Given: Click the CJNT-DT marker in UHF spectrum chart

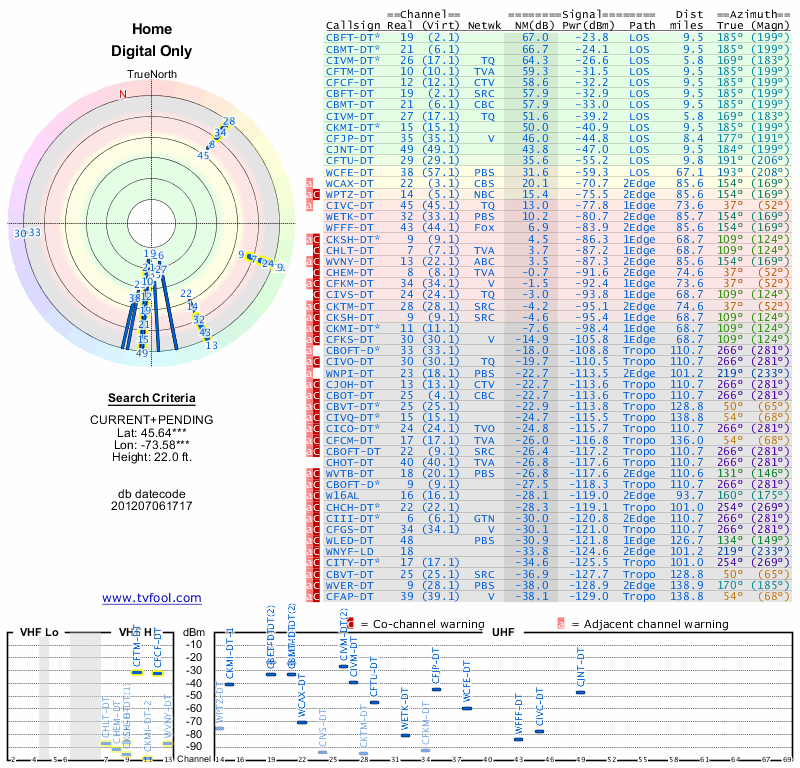Looking at the screenshot, I should click(x=580, y=692).
